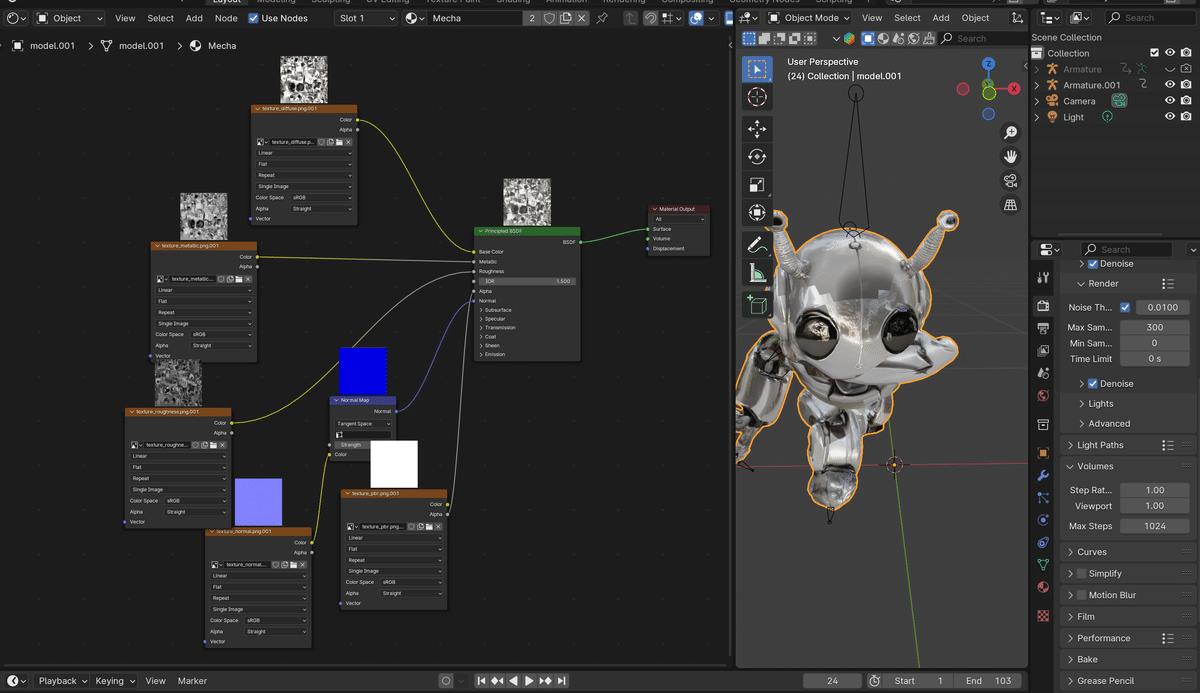Select the Select Box tool in viewport
This screenshot has height=693, width=1200.
pyautogui.click(x=757, y=69)
